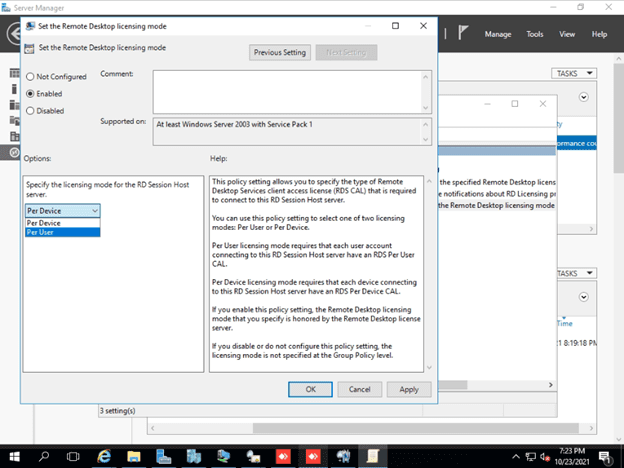Screen dimensions: 624x468
Task: Open Server Manager taskbar icon
Action: pyautogui.click(x=164, y=456)
